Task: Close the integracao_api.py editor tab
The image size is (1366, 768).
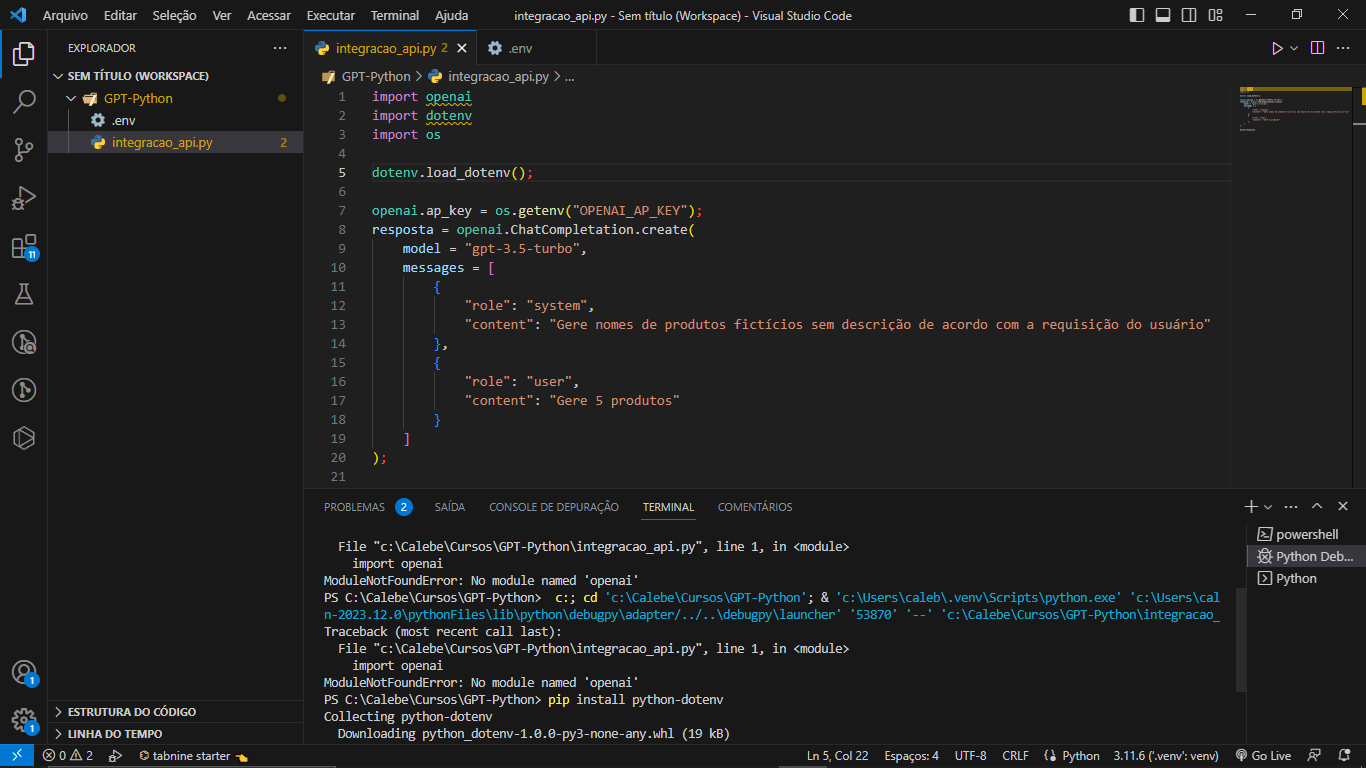Action: (461, 48)
